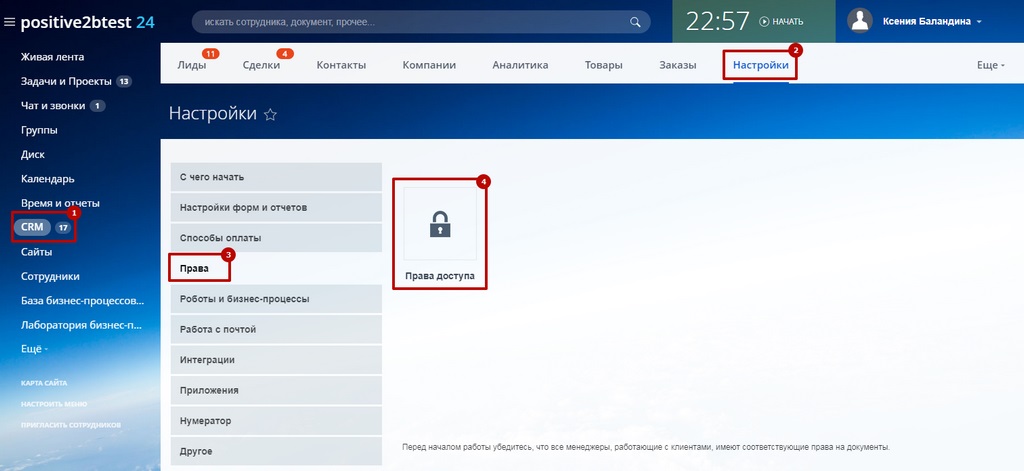Expand Ещё in left sidebar
1024x471 pixels.
coord(34,349)
